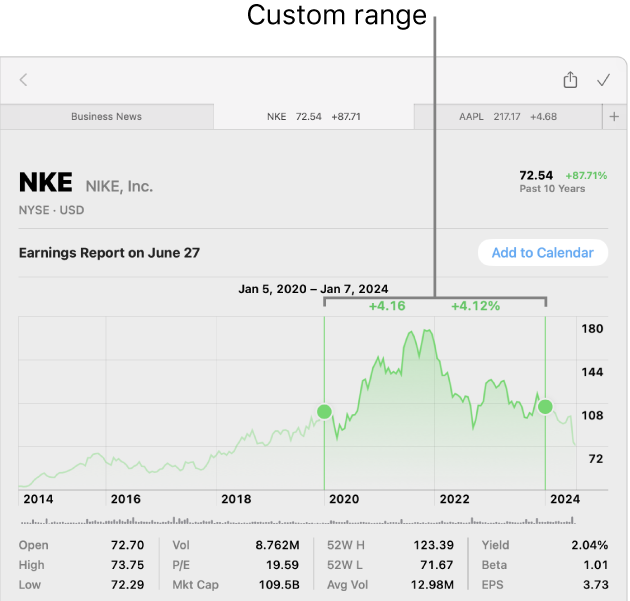Click the Jan 5, 2020 – Jan 7, 2024 range
Viewport: 630px width, 601px height.
tap(313, 289)
